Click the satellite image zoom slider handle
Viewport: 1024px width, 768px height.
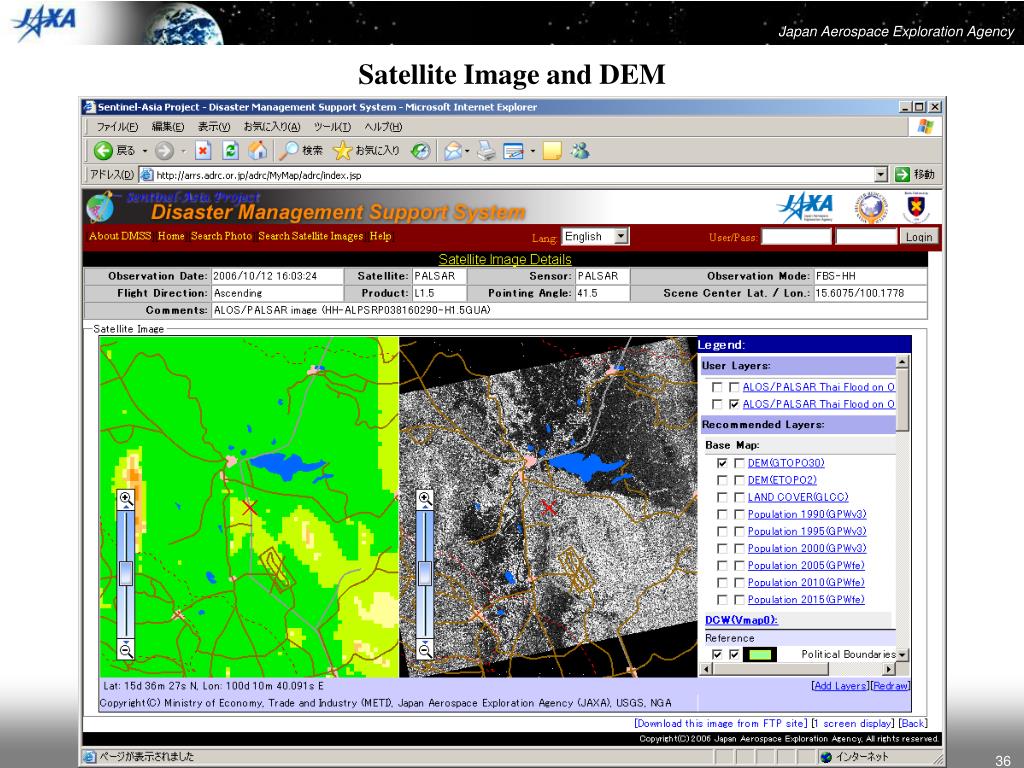tap(424, 573)
